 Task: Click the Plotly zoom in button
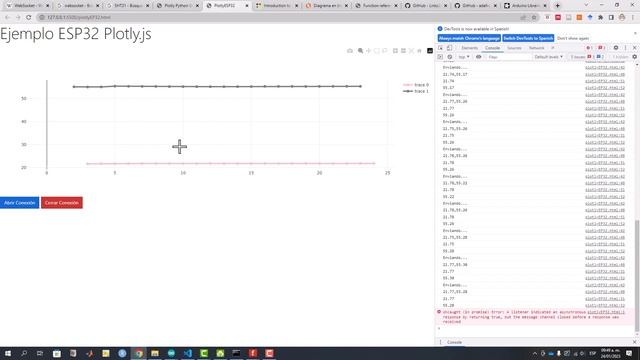coord(395,51)
